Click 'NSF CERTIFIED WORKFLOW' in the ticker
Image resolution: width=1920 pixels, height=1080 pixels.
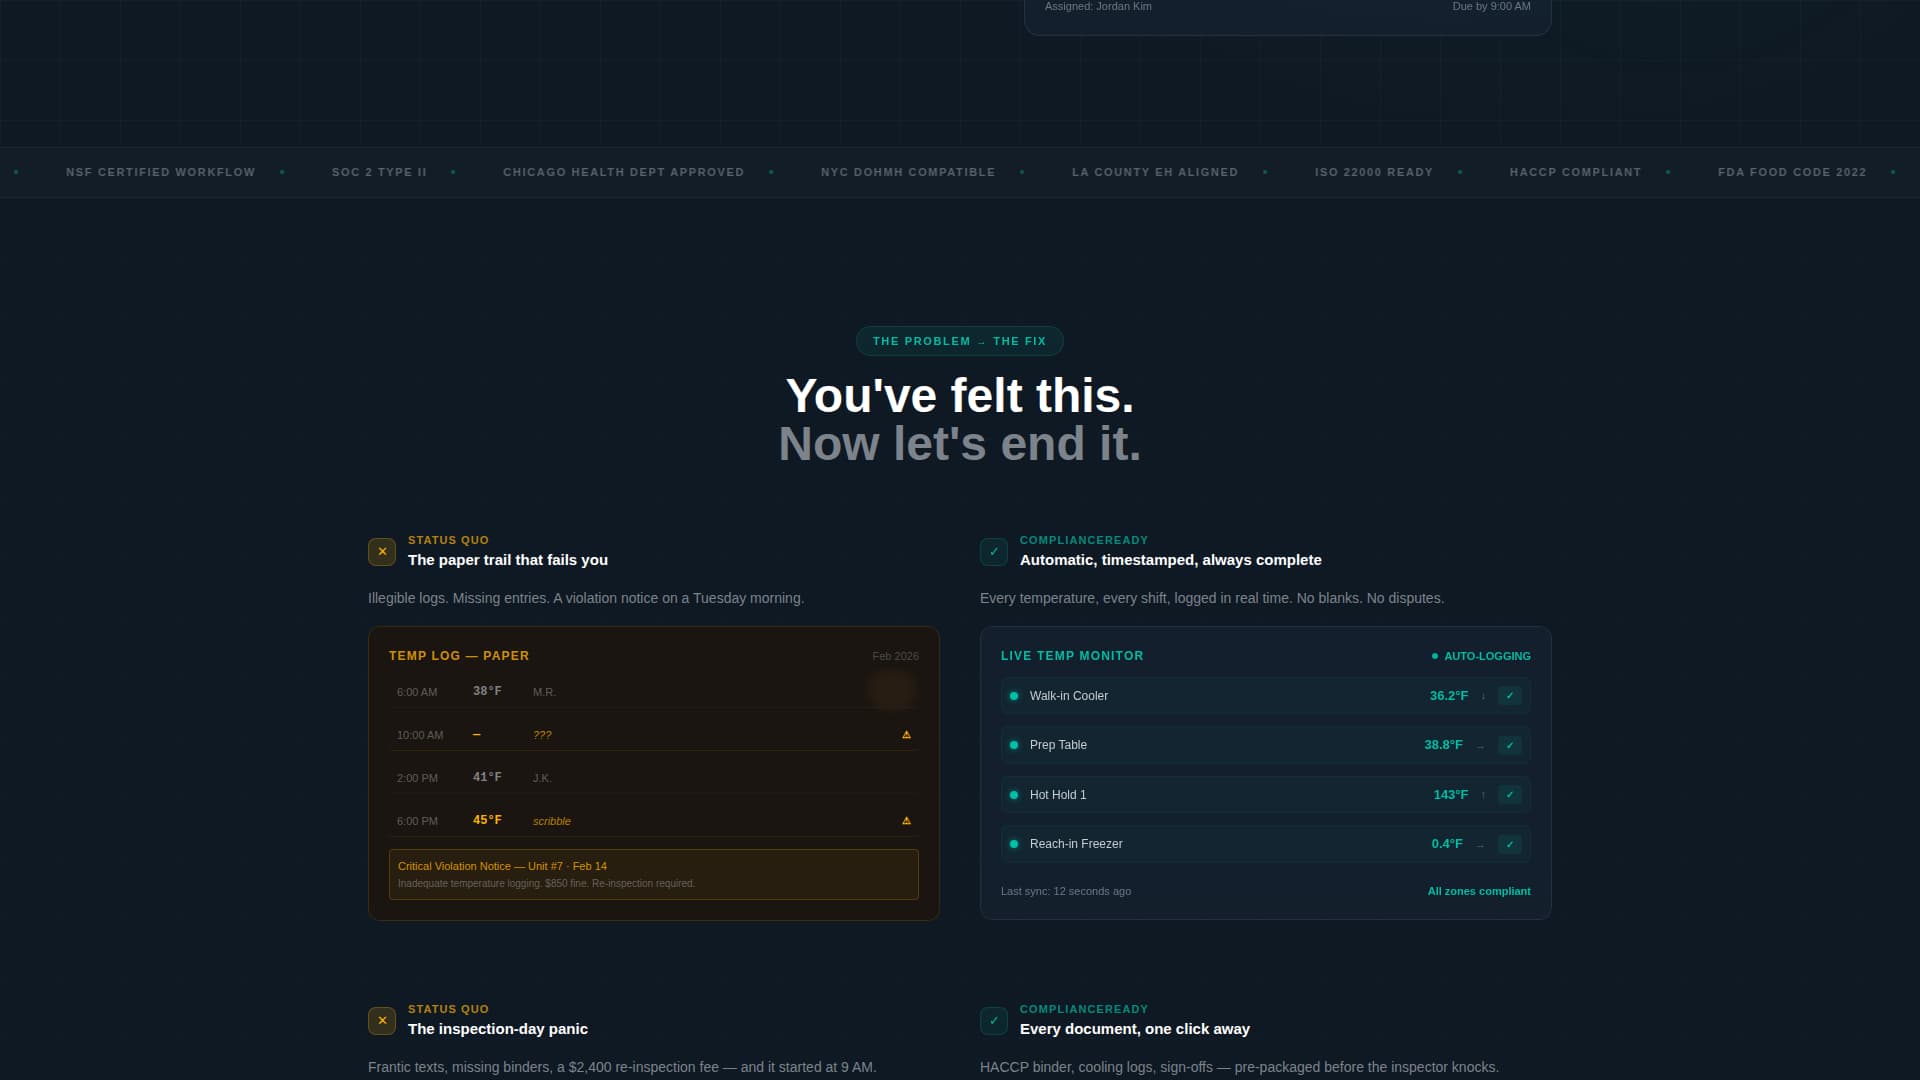pos(161,172)
